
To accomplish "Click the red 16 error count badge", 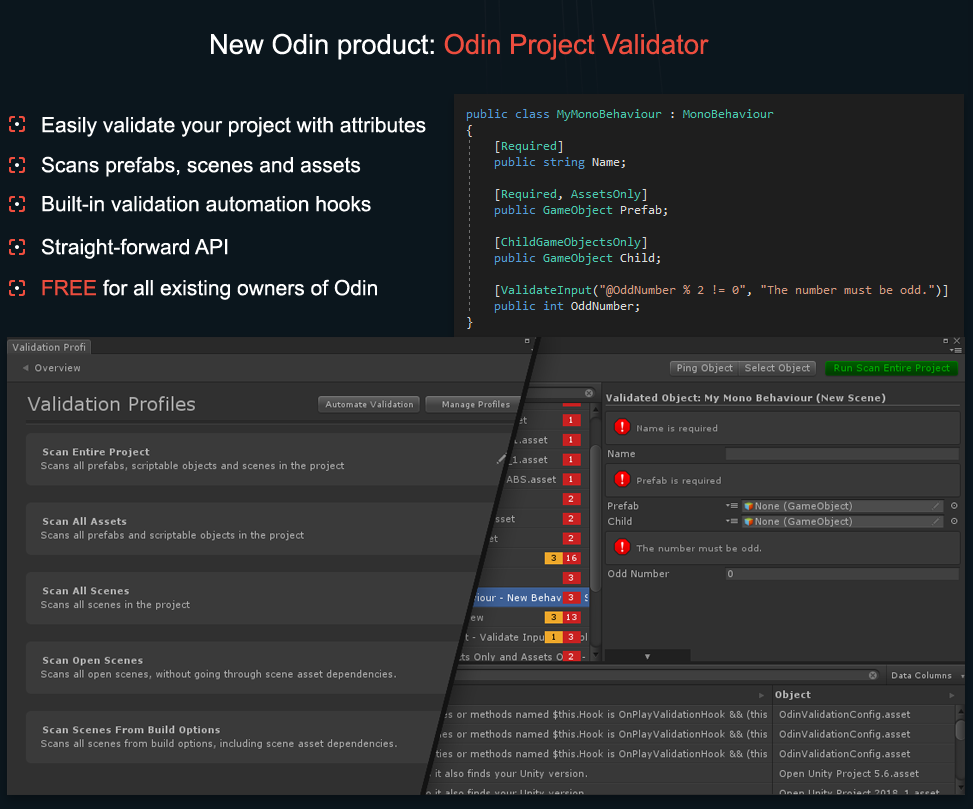I will point(572,558).
